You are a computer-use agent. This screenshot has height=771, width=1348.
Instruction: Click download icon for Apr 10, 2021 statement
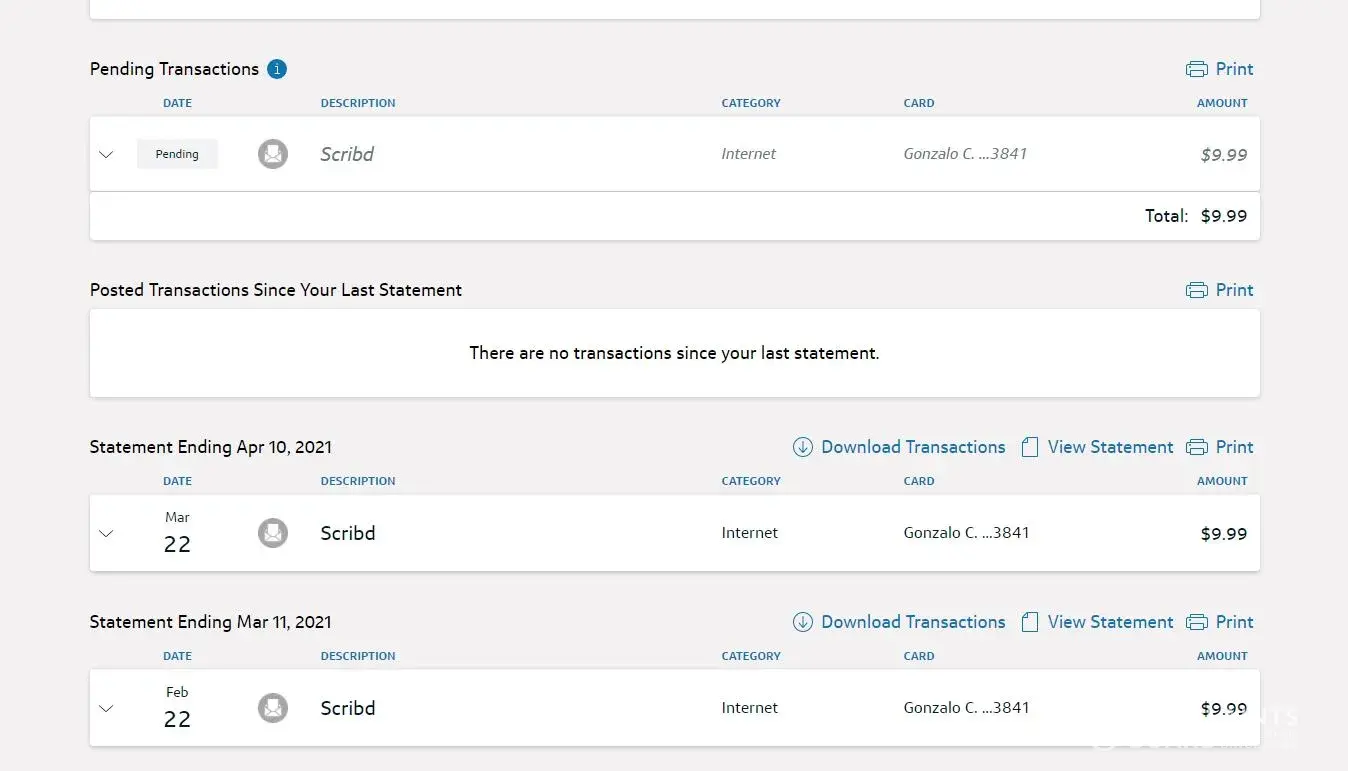coord(802,447)
